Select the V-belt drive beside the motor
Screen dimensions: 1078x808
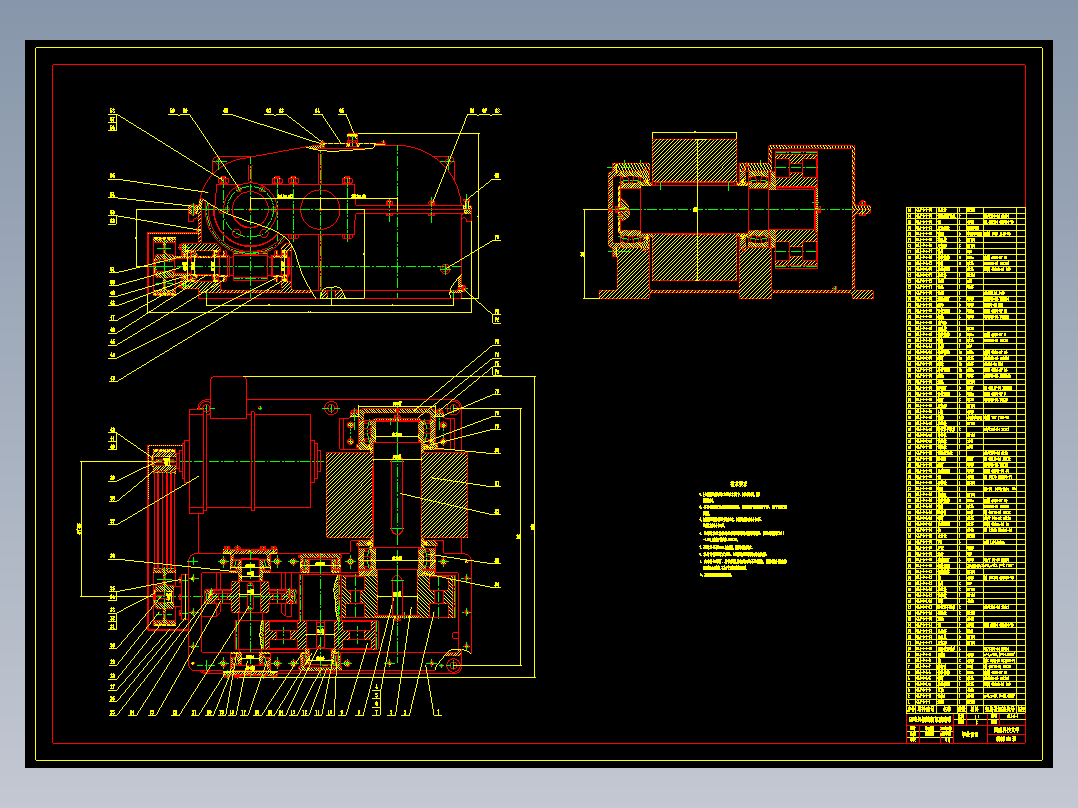coord(165,536)
